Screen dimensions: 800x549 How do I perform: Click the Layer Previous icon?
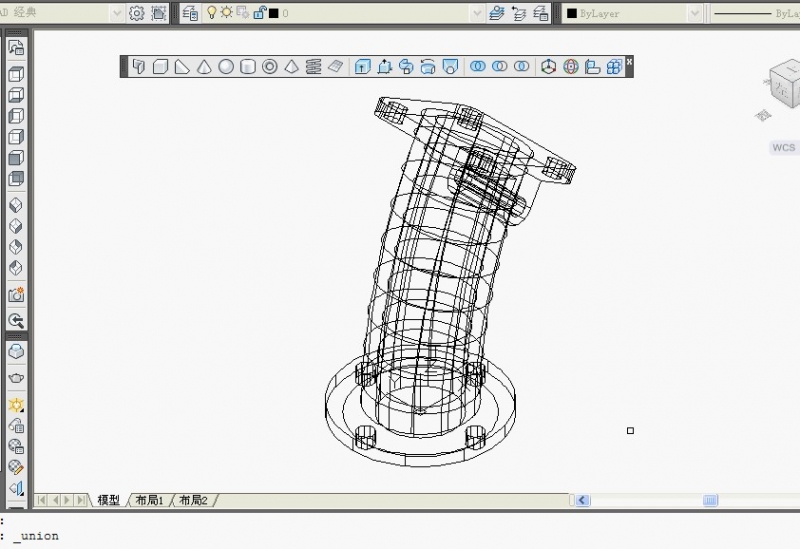(519, 13)
